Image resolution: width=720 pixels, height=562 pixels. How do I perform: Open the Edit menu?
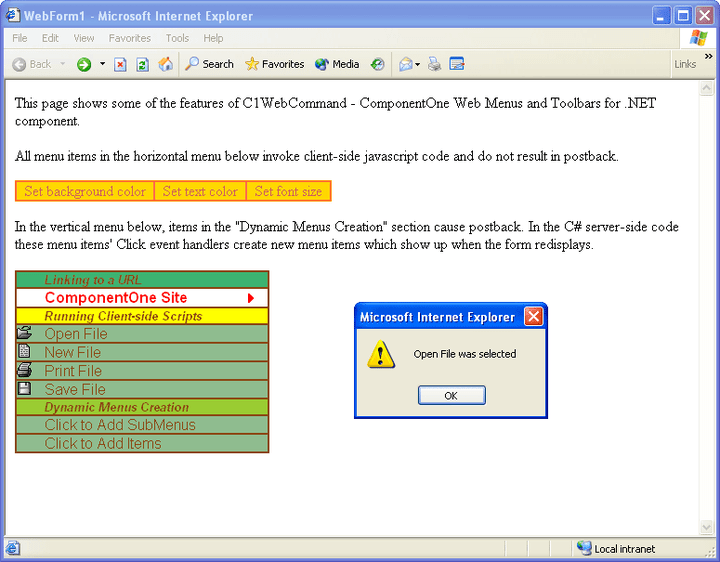[50, 38]
